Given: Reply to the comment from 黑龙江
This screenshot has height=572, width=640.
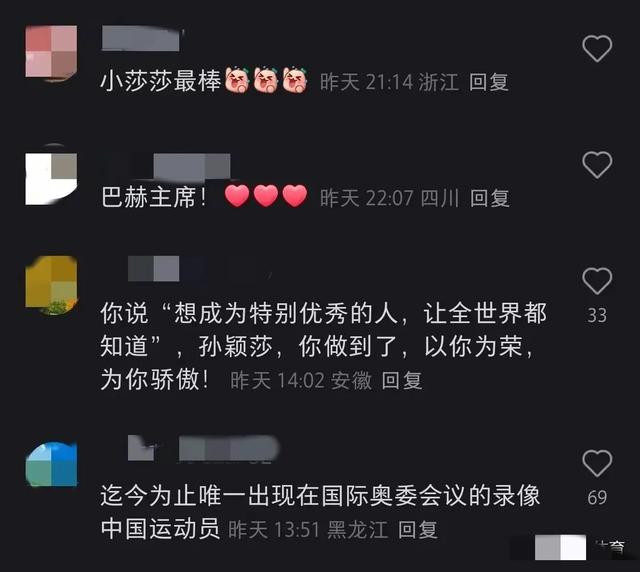Looking at the screenshot, I should click(418, 530).
